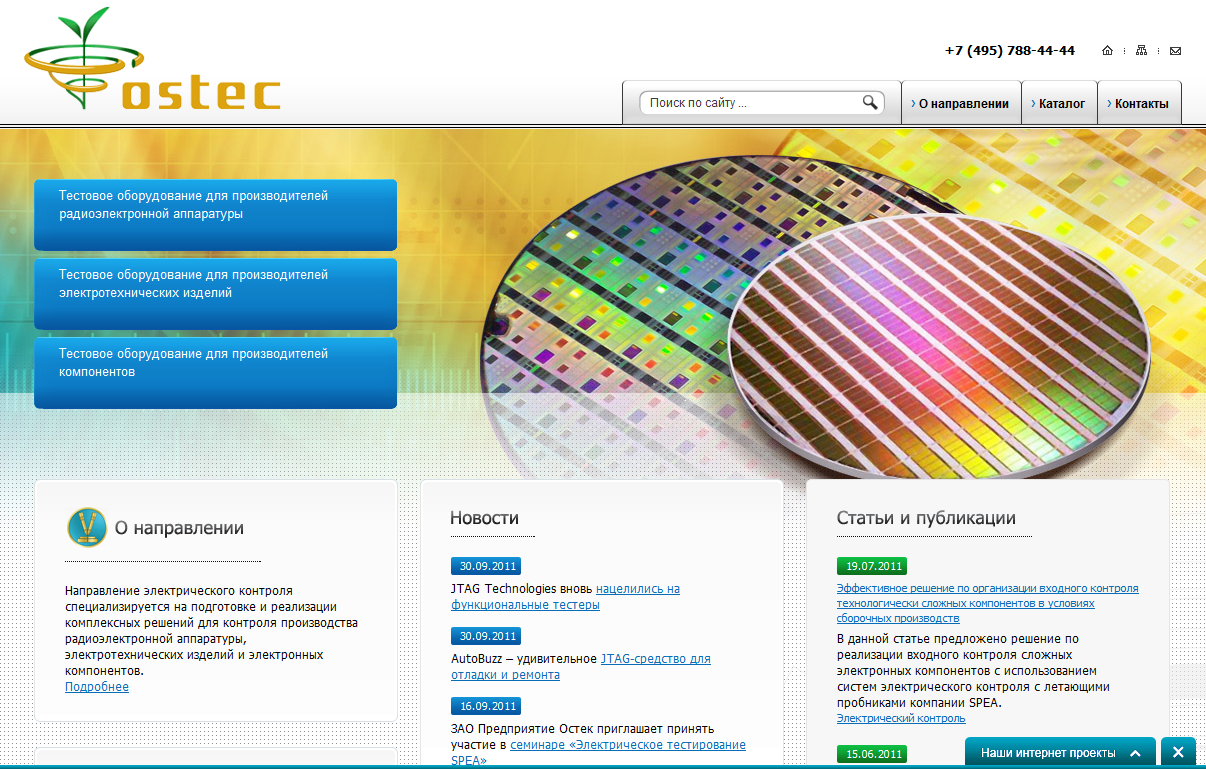Open the нацелились на функциональные тестеры link

566,597
